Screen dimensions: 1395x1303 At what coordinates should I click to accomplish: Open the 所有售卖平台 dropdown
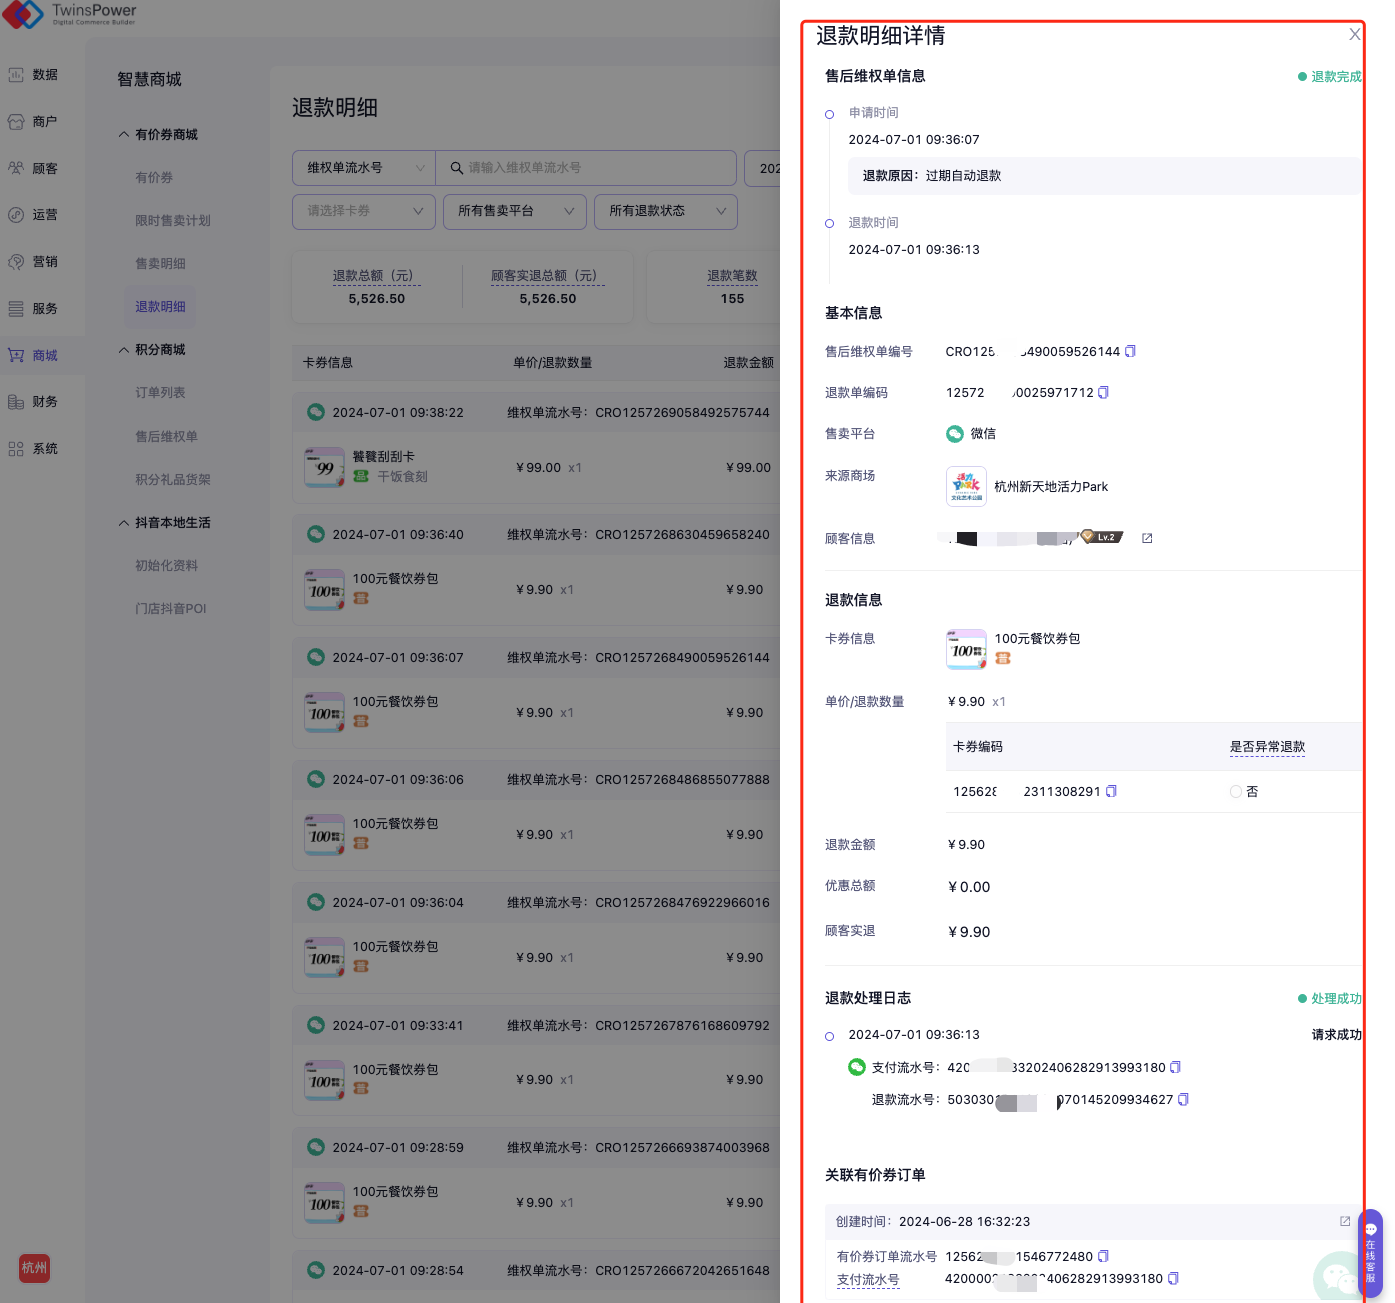pyautogui.click(x=514, y=211)
